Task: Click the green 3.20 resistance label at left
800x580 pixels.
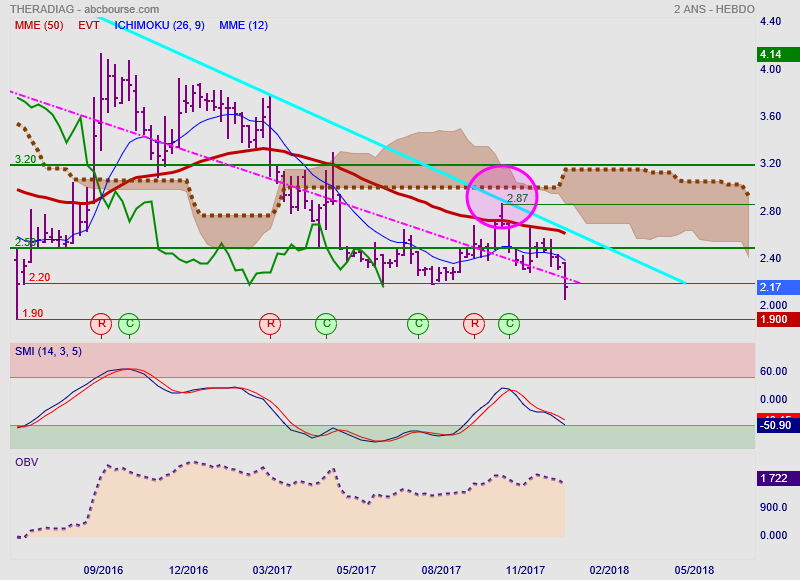Action: coord(26,159)
